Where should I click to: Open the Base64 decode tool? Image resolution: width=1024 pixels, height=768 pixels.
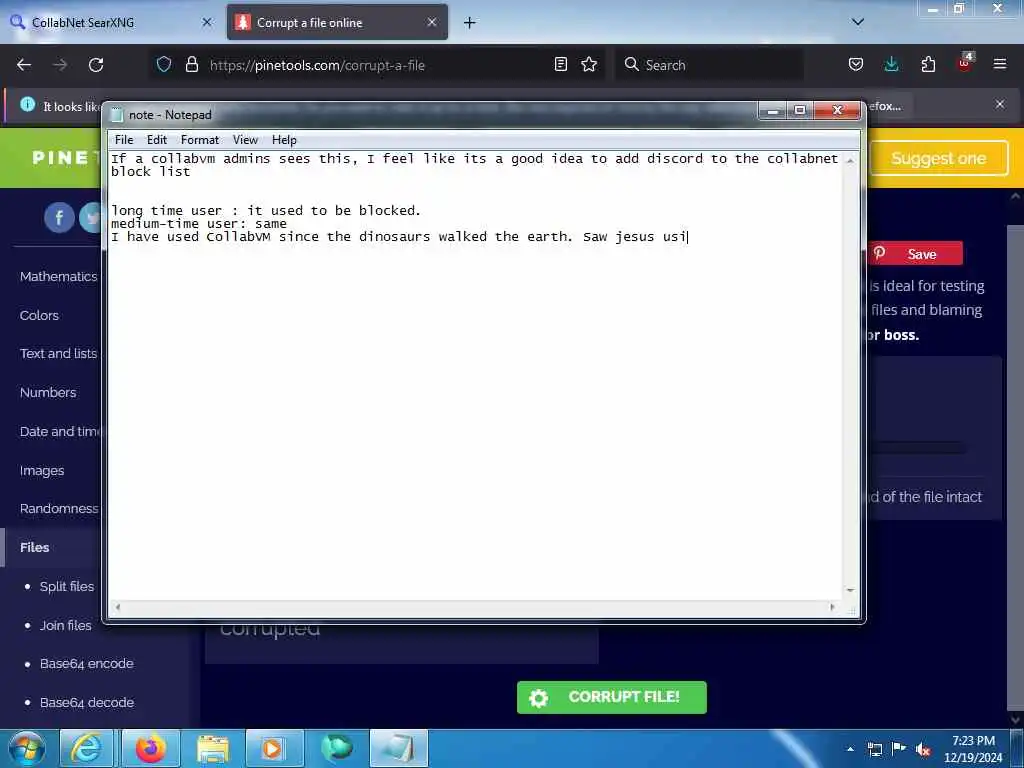click(x=86, y=703)
